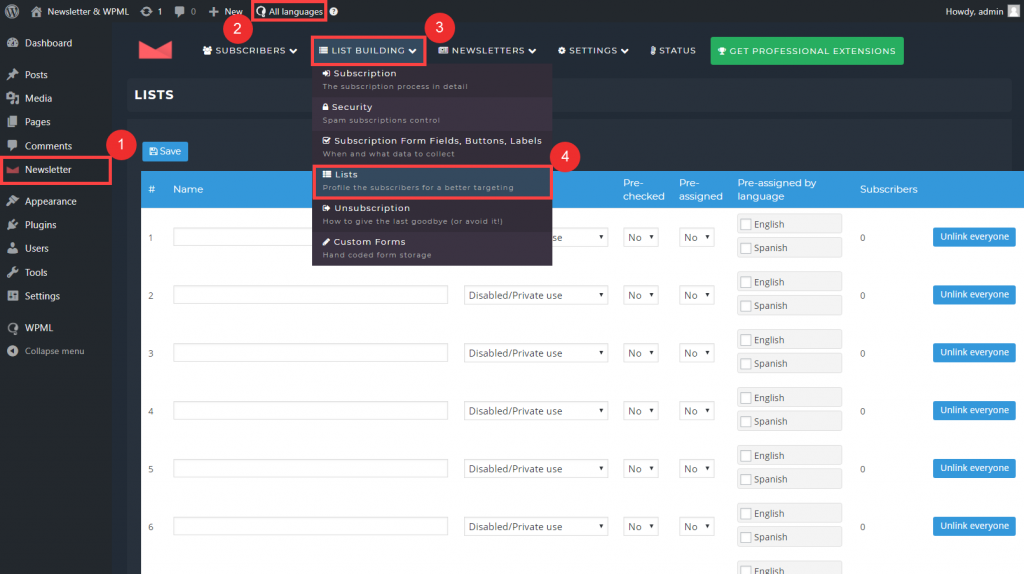1024x574 pixels.
Task: Open list 2 Disabled/Private use dropdown
Action: pos(536,295)
